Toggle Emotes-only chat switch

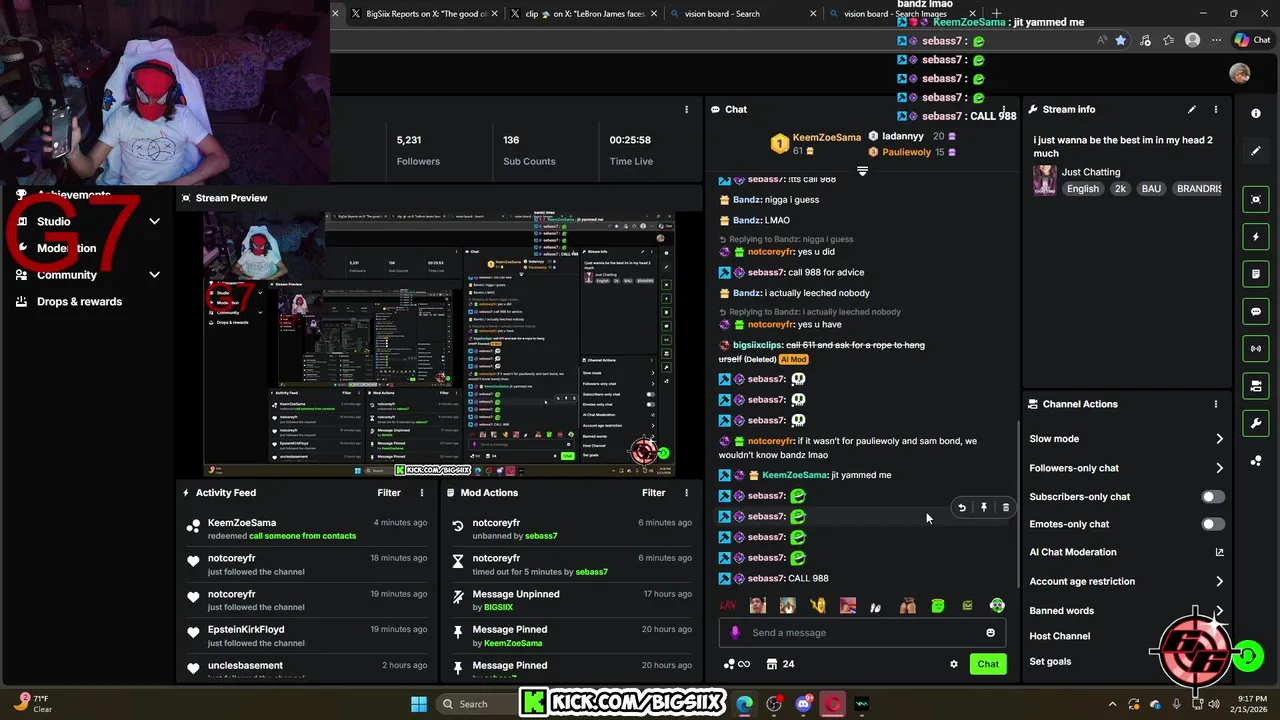coord(1212,524)
